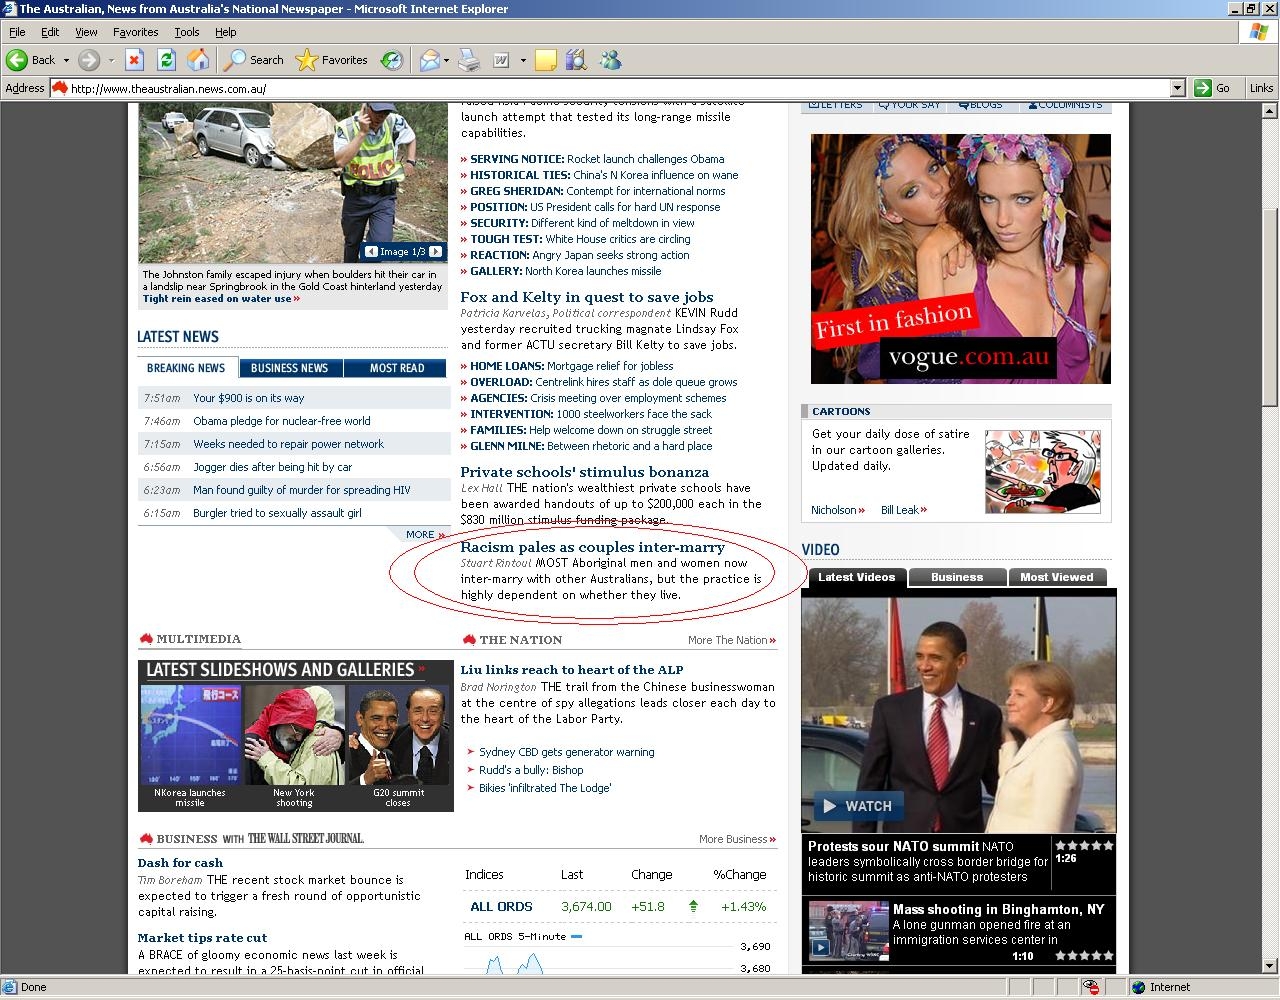The width and height of the screenshot is (1280, 1000).
Task: Click the vogue.com.au fashion advertisement
Action: [960, 259]
